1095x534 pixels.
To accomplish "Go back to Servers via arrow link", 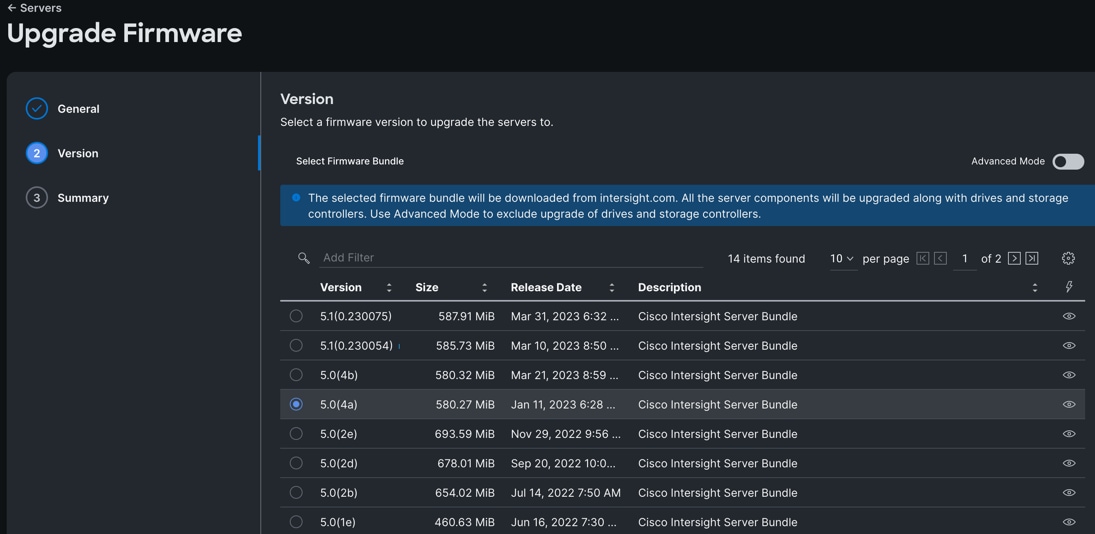I will coord(34,8).
